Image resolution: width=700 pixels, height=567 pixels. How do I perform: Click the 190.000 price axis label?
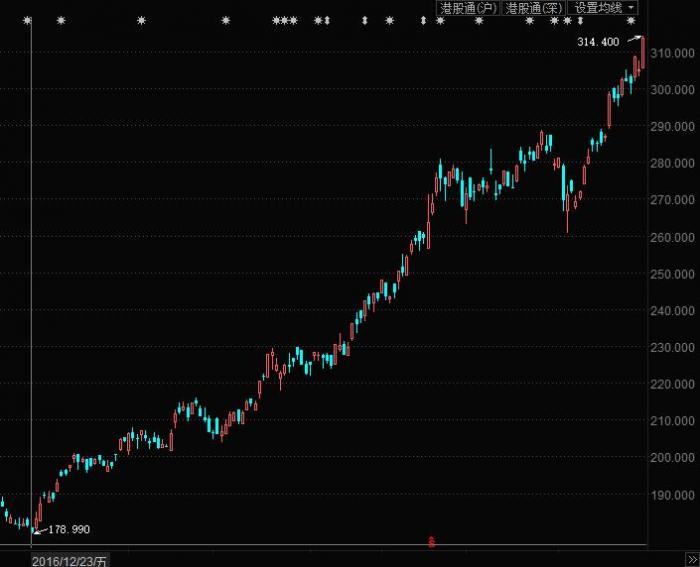[672, 495]
